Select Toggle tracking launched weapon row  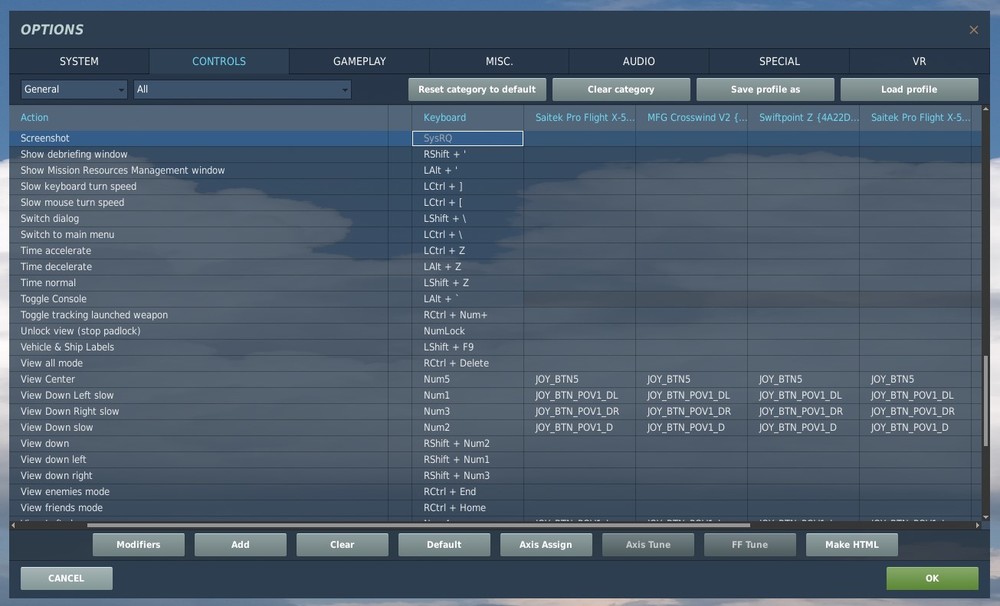496,315
